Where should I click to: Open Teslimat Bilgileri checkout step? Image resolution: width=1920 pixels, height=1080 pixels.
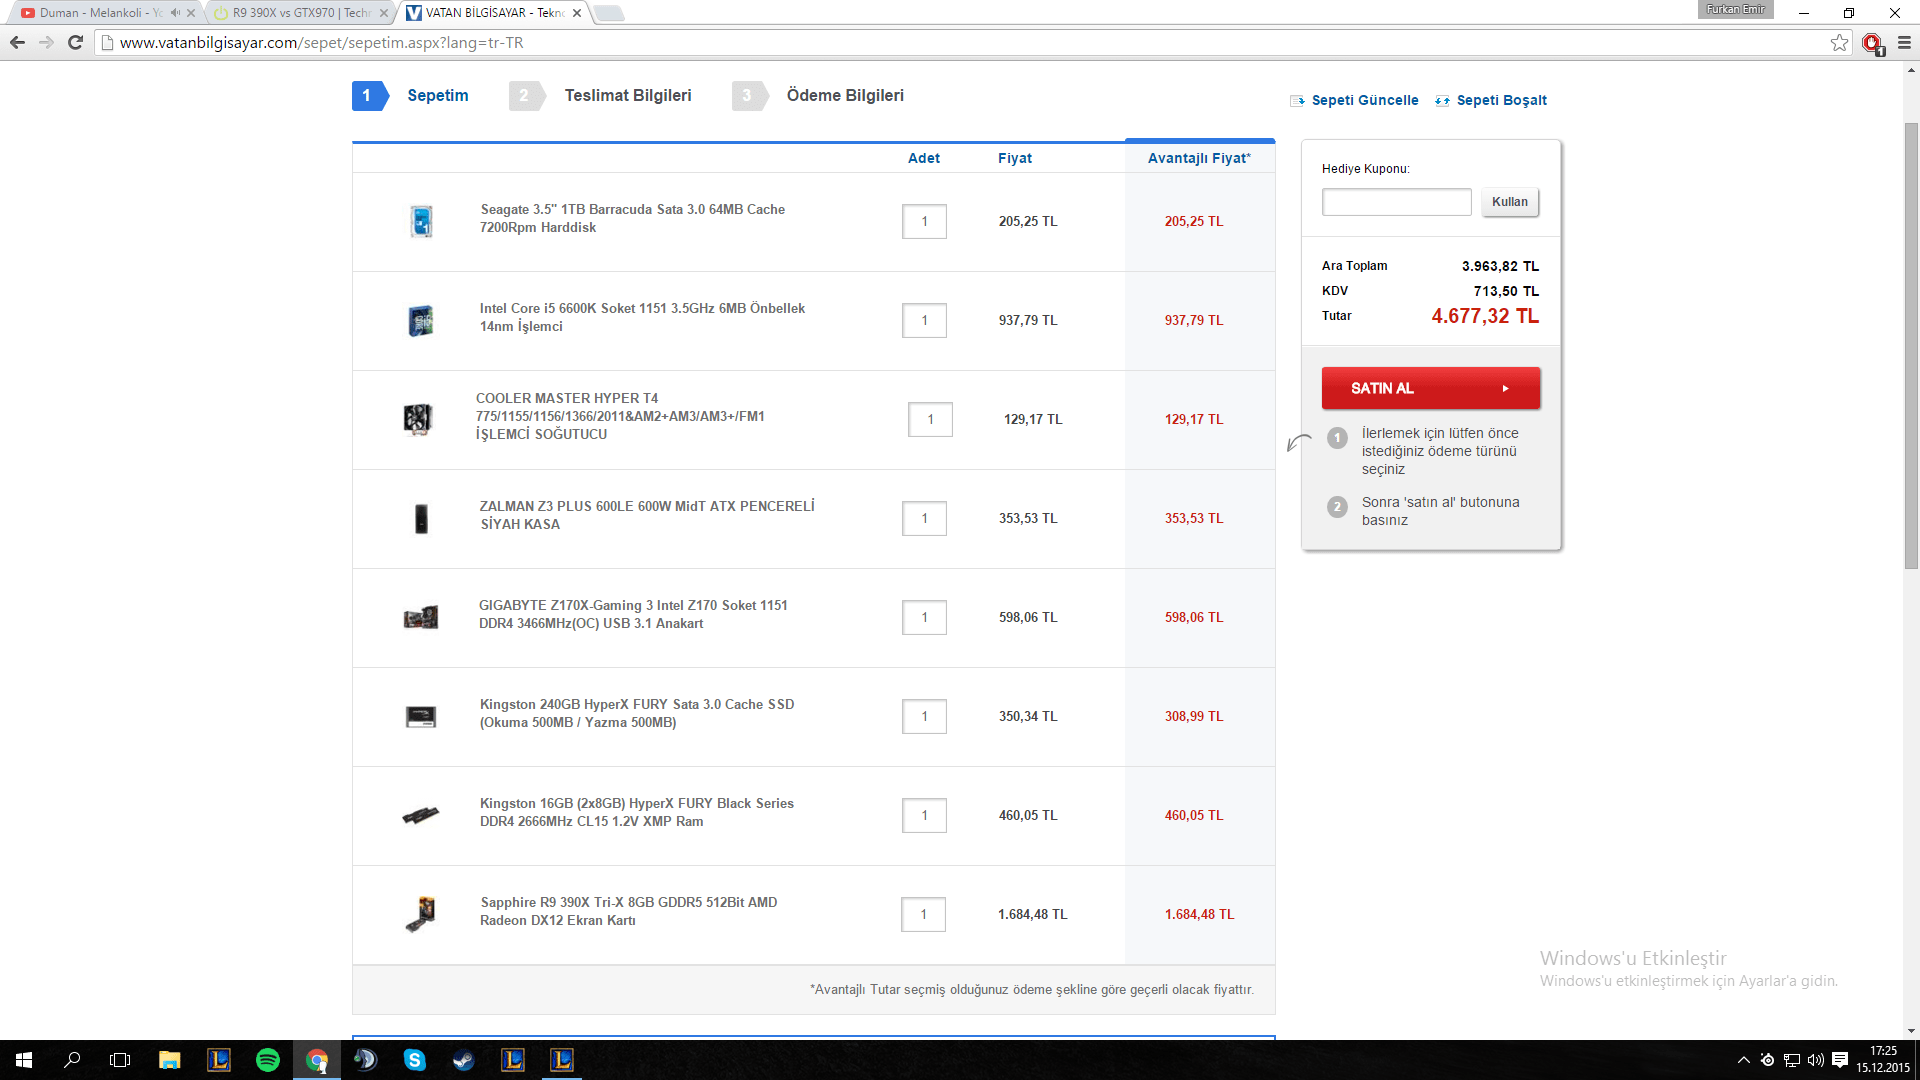tap(627, 96)
